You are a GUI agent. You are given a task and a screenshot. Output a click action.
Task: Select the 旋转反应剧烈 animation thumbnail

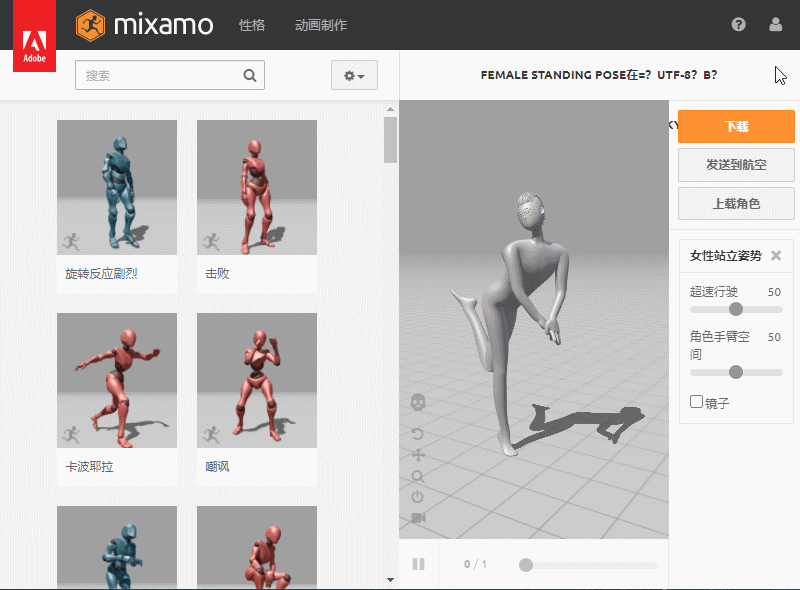(117, 187)
